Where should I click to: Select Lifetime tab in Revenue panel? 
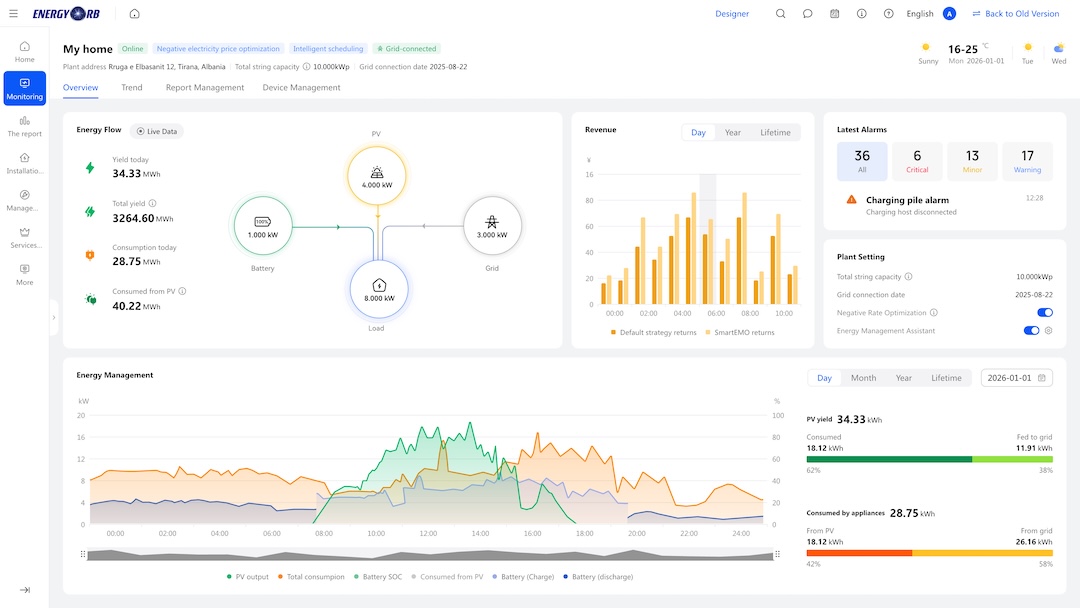(775, 132)
